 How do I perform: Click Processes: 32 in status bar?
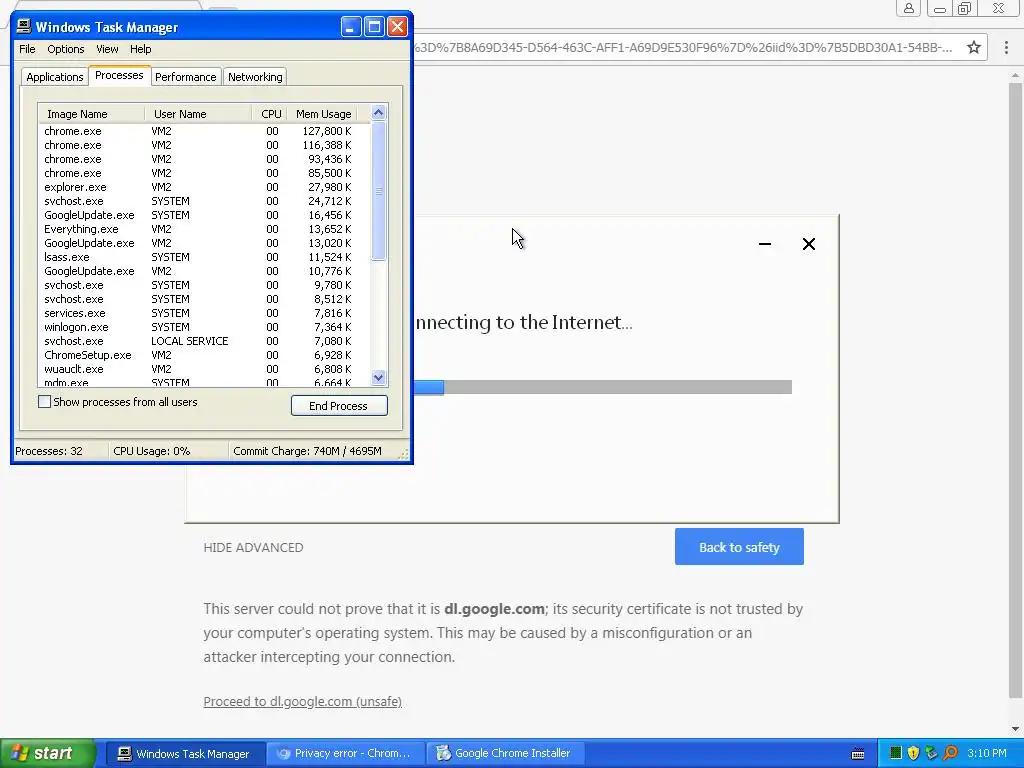(x=49, y=451)
